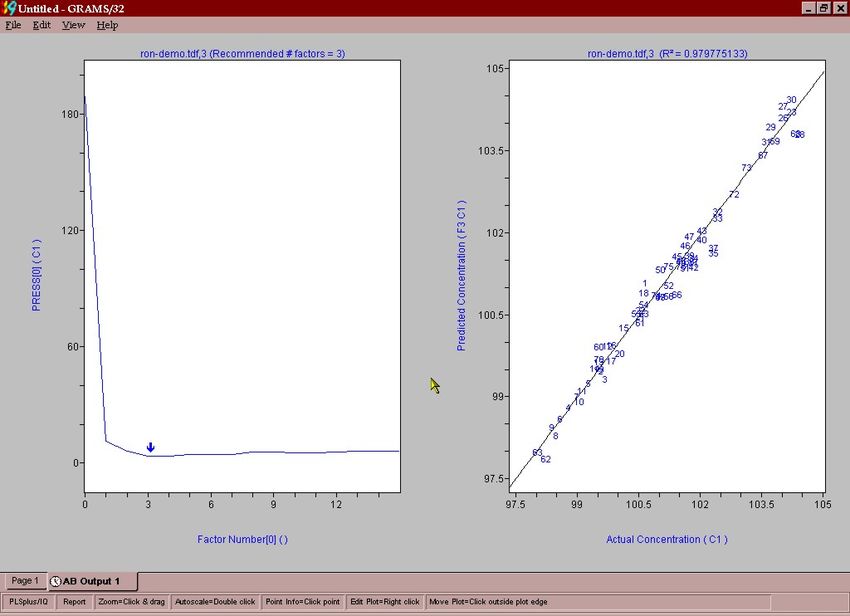Click the Factor Number[0] axis label
Screen dimensions: 850x616
pos(242,540)
